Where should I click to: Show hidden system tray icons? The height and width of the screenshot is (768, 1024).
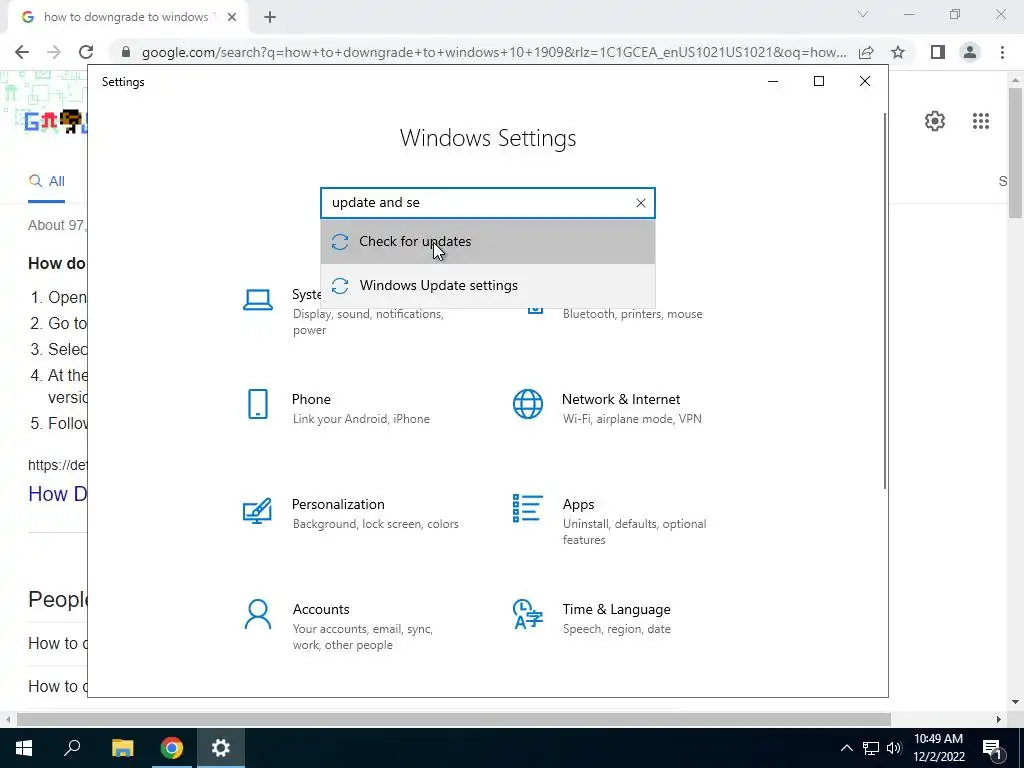click(846, 748)
